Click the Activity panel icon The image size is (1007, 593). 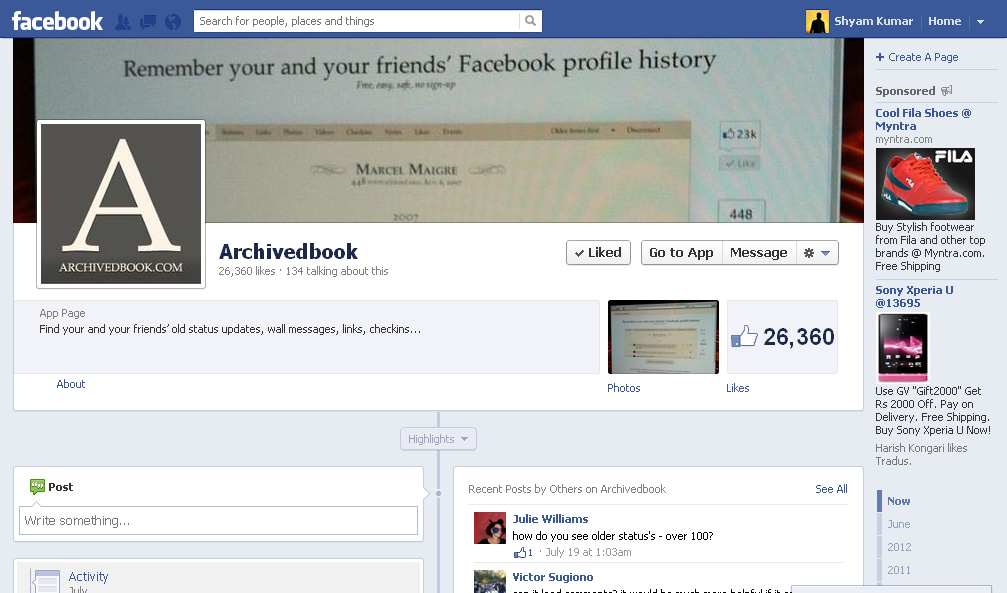(44, 577)
